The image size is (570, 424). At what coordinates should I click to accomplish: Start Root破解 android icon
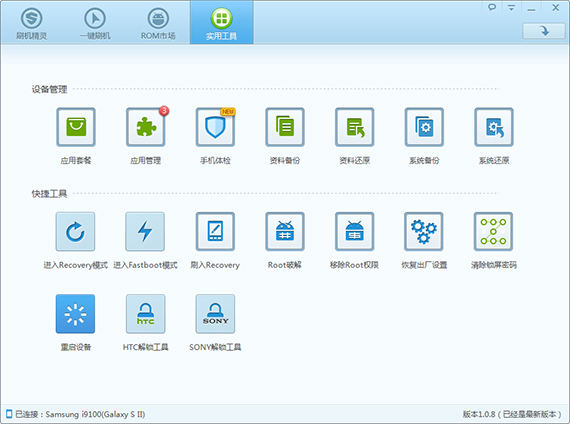(x=285, y=232)
